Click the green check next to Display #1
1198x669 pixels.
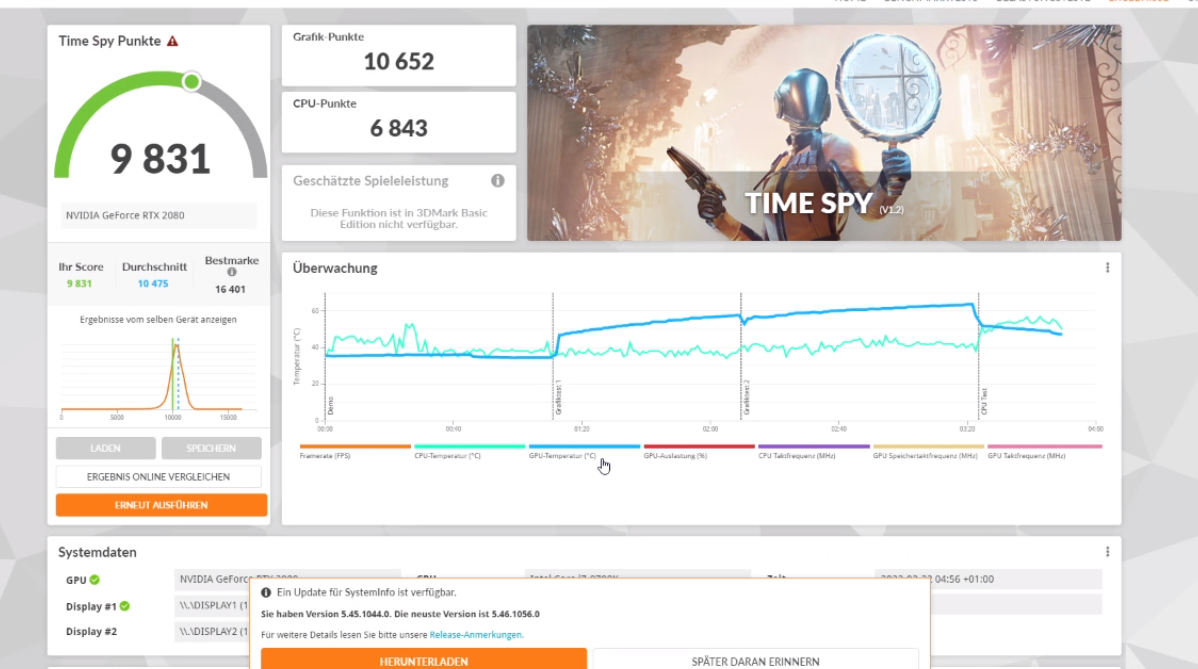point(125,606)
